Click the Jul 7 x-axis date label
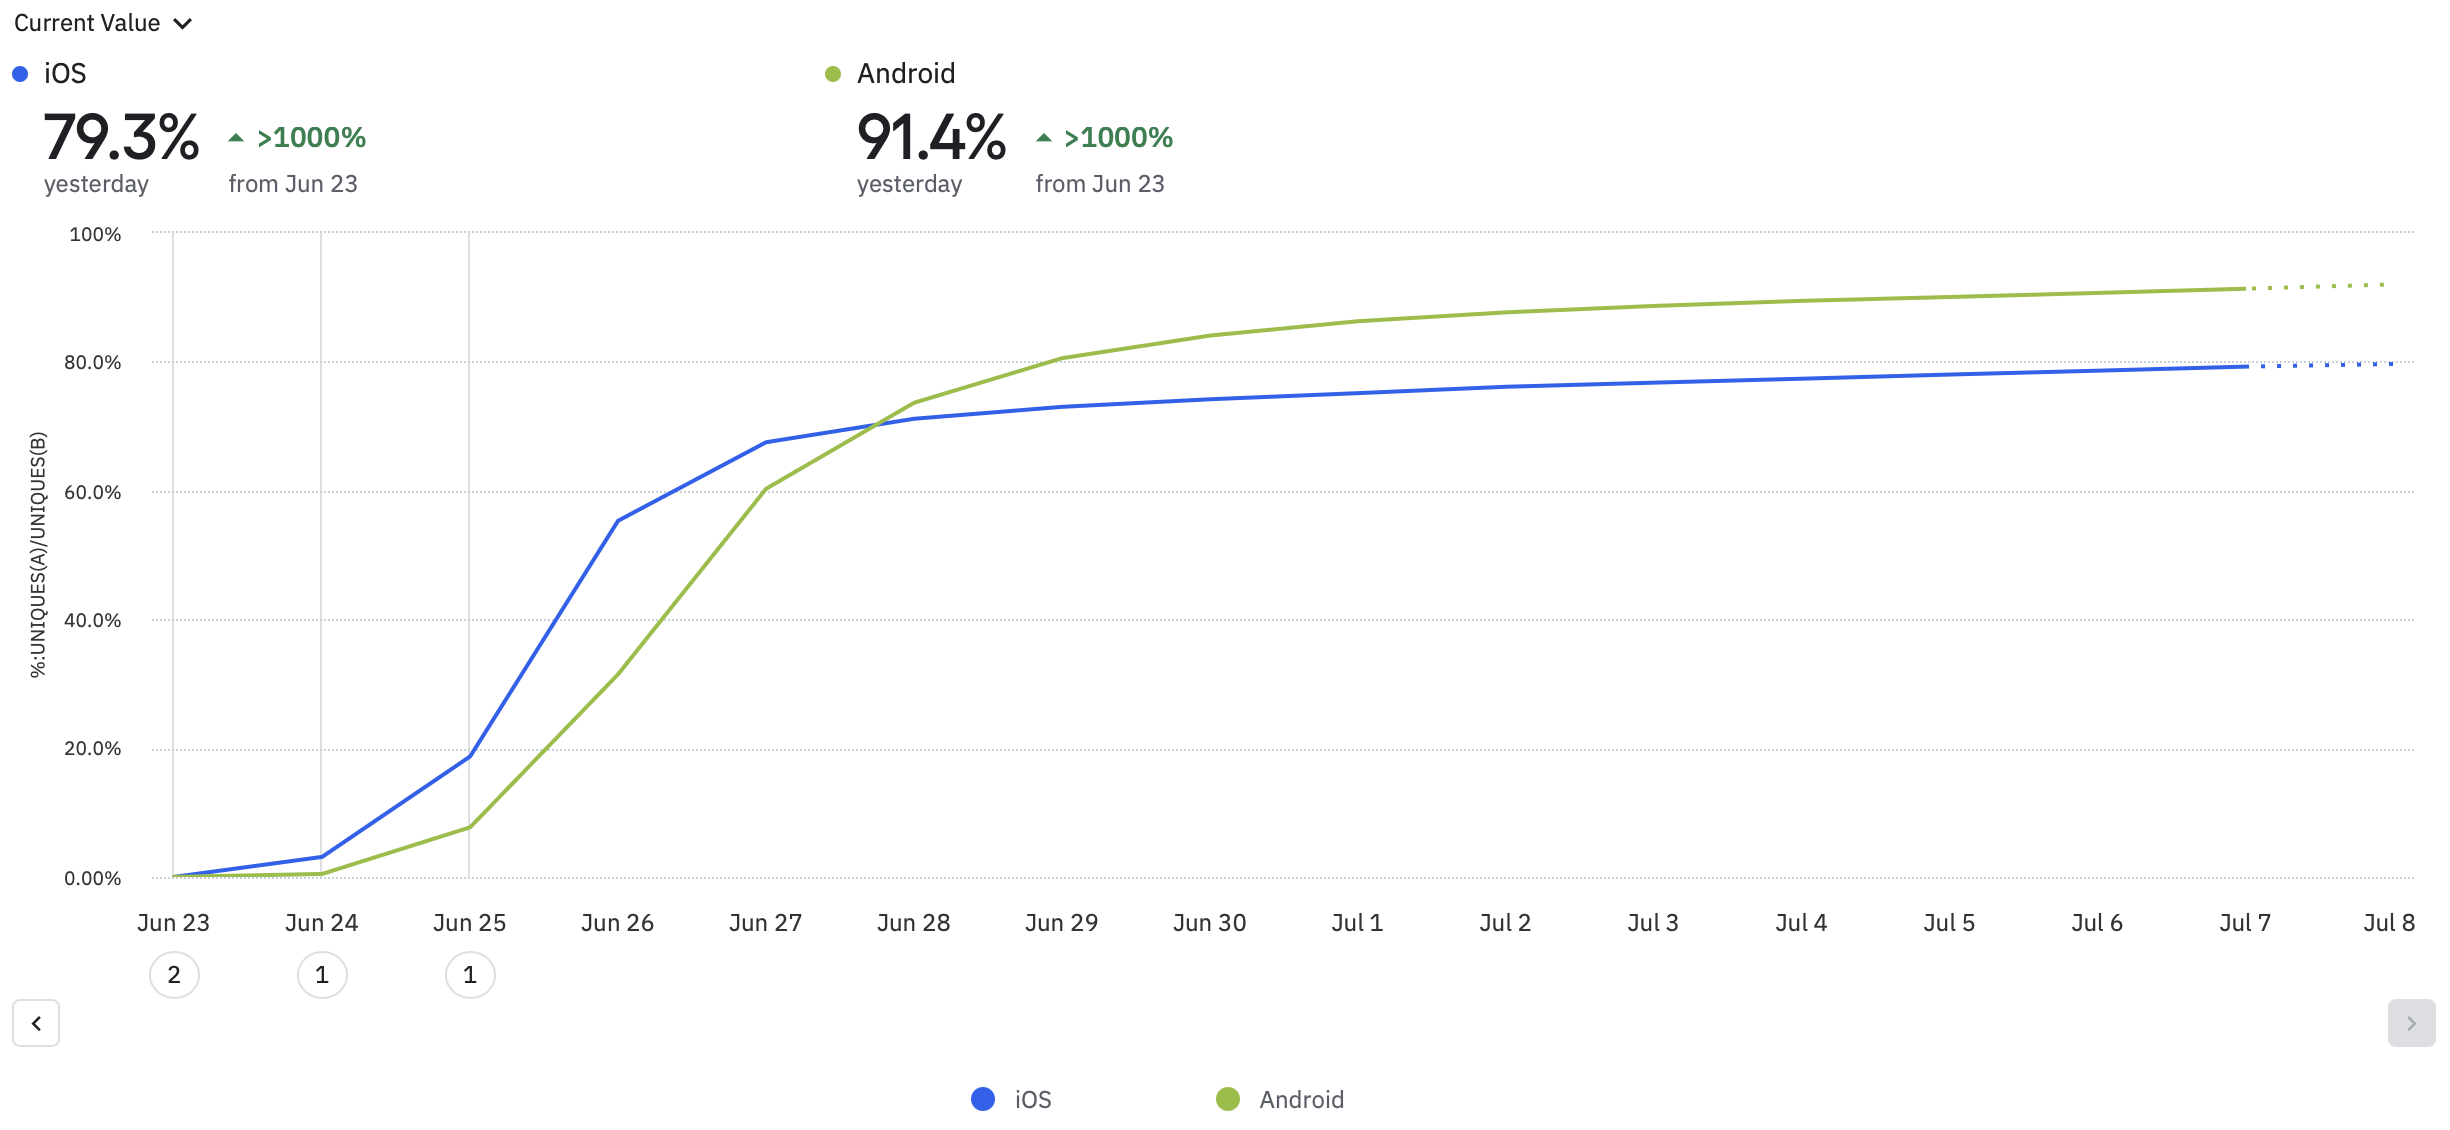 coord(2244,923)
